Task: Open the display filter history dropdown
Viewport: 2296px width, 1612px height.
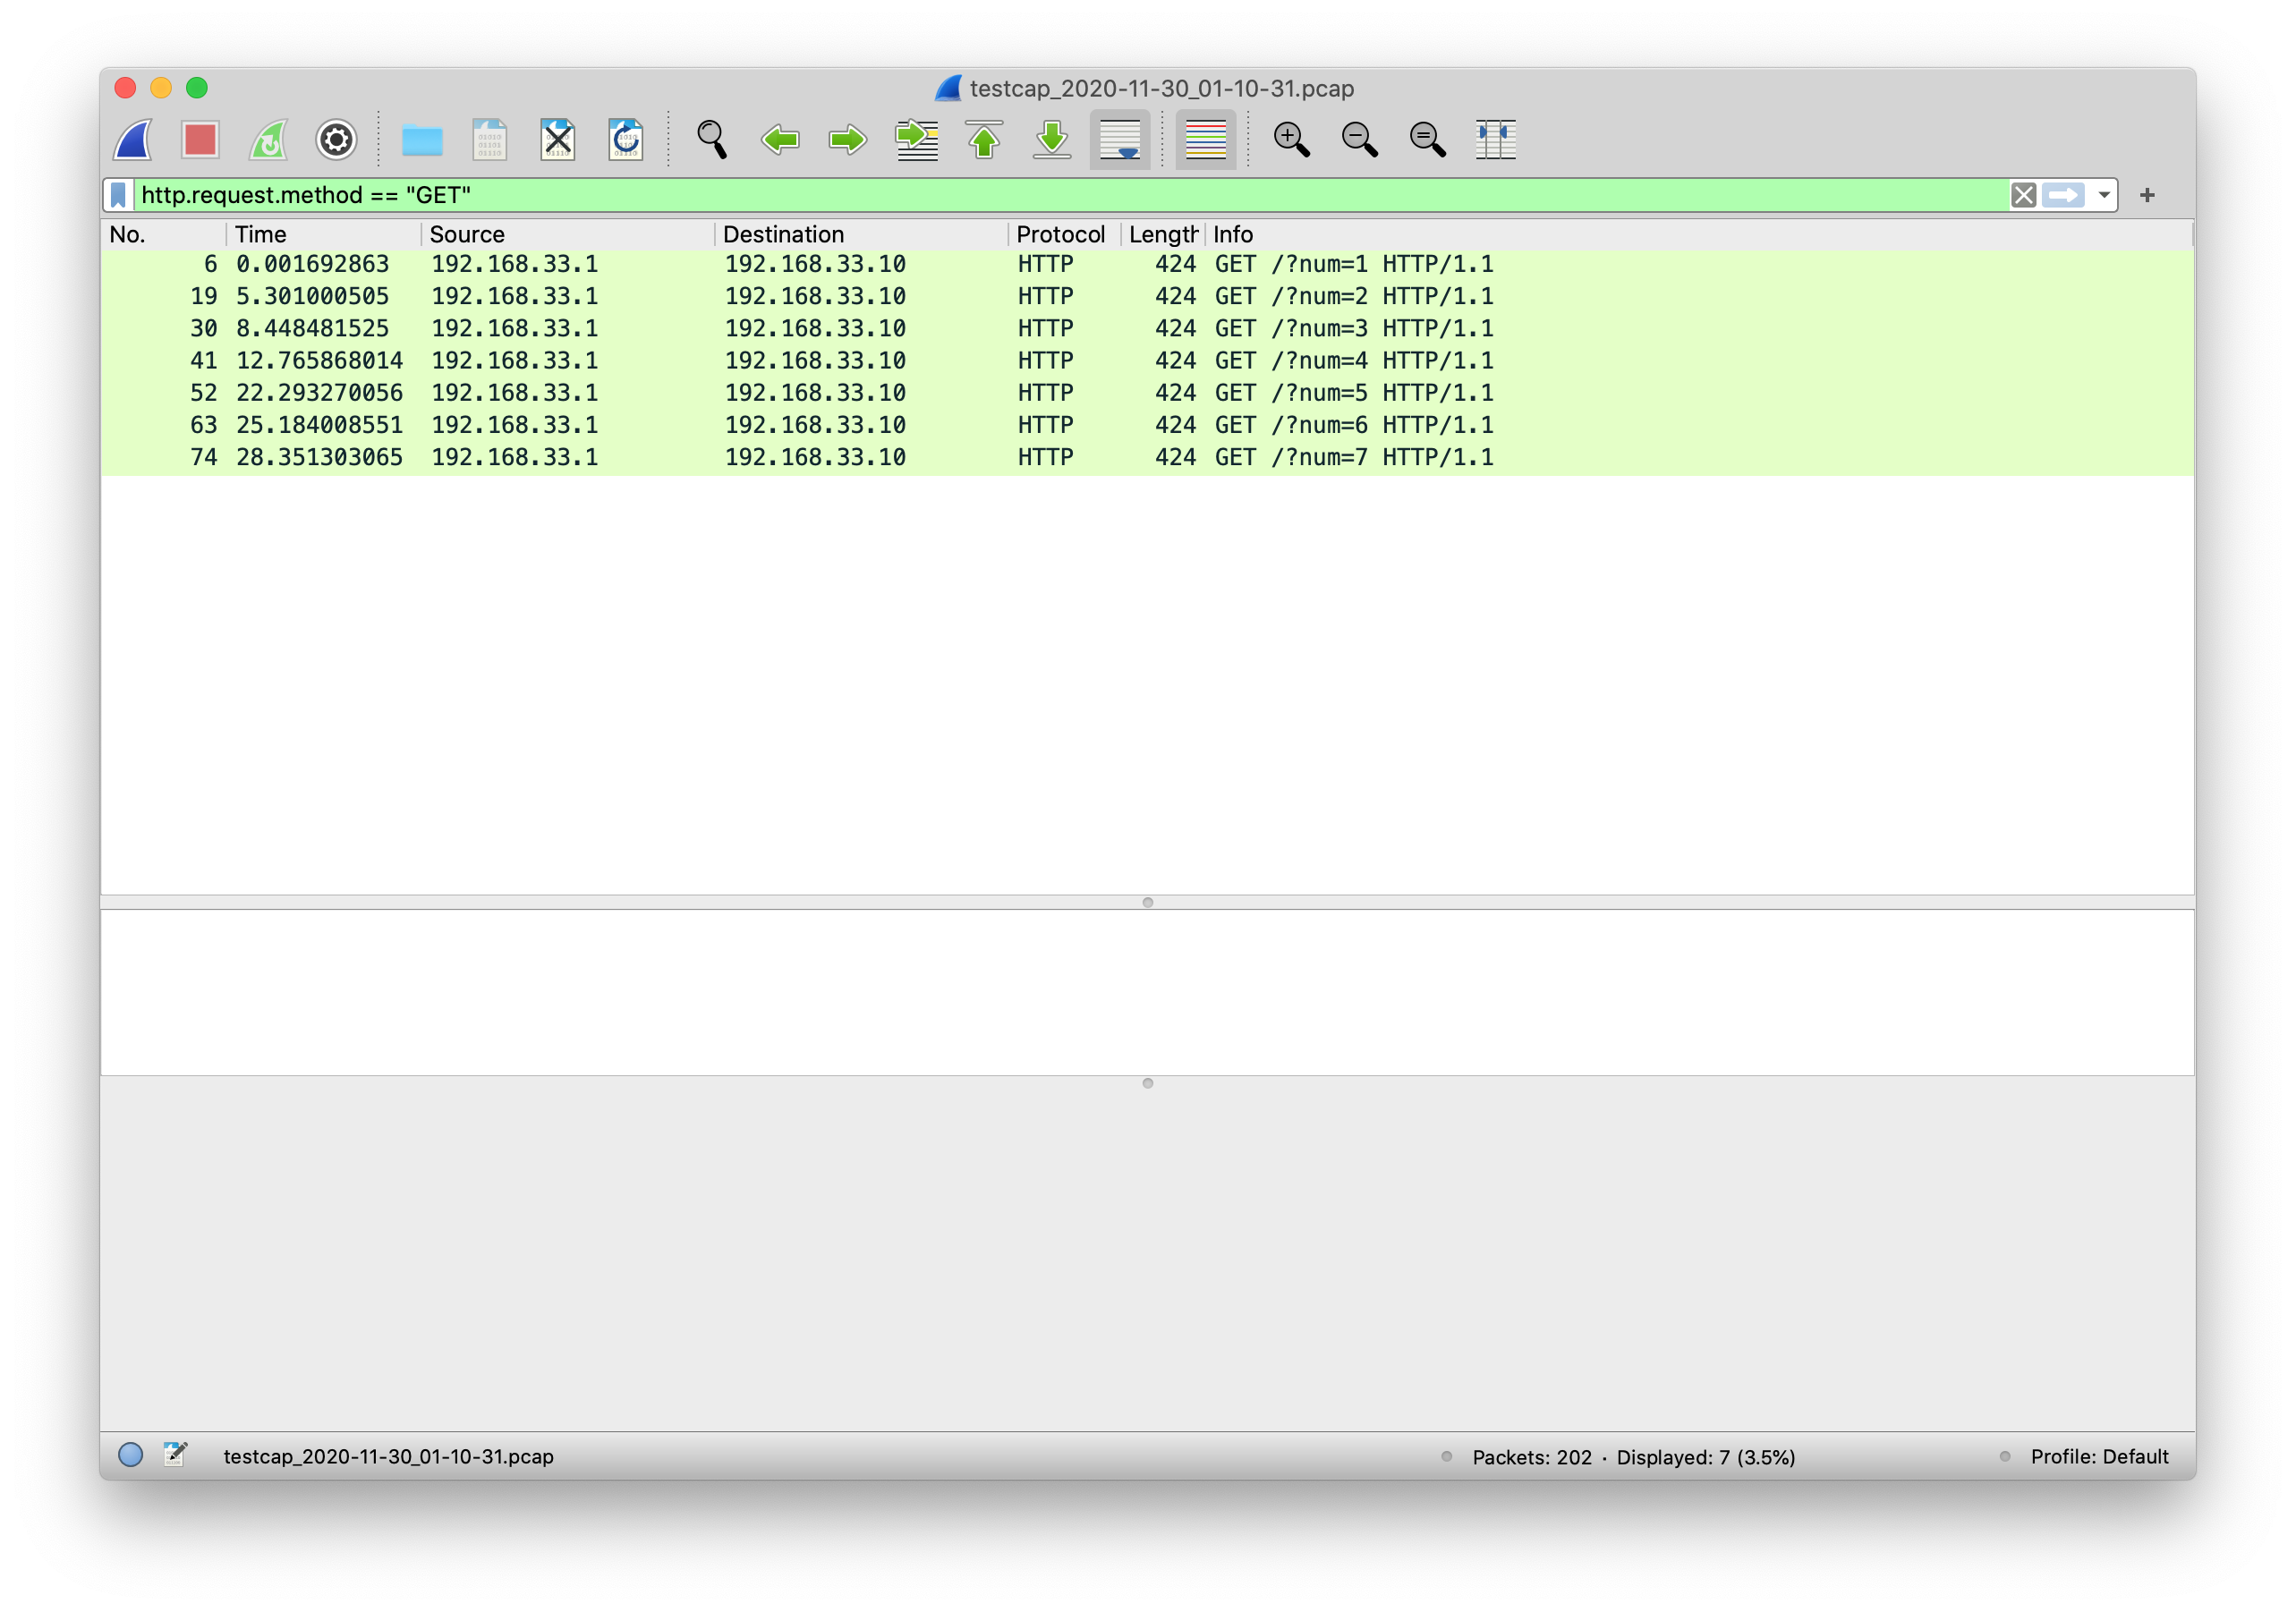Action: pyautogui.click(x=2103, y=195)
